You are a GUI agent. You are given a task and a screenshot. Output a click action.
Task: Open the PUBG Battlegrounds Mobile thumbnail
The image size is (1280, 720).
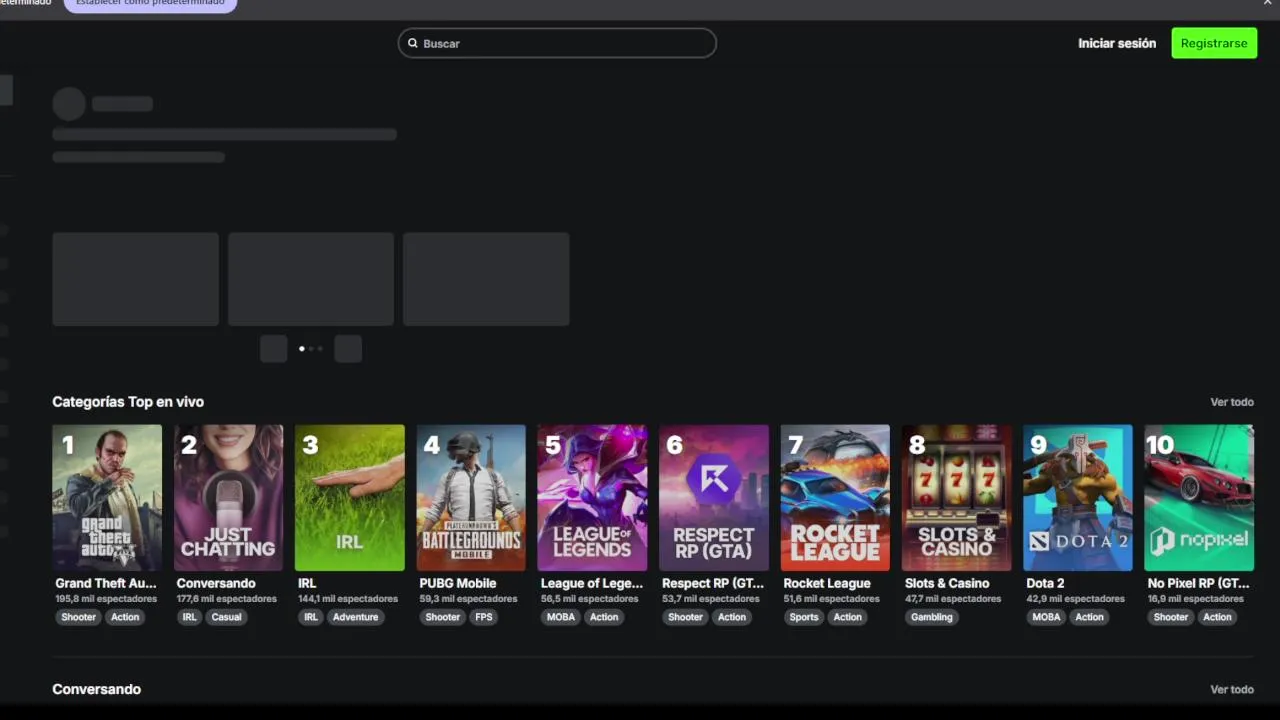pos(471,498)
